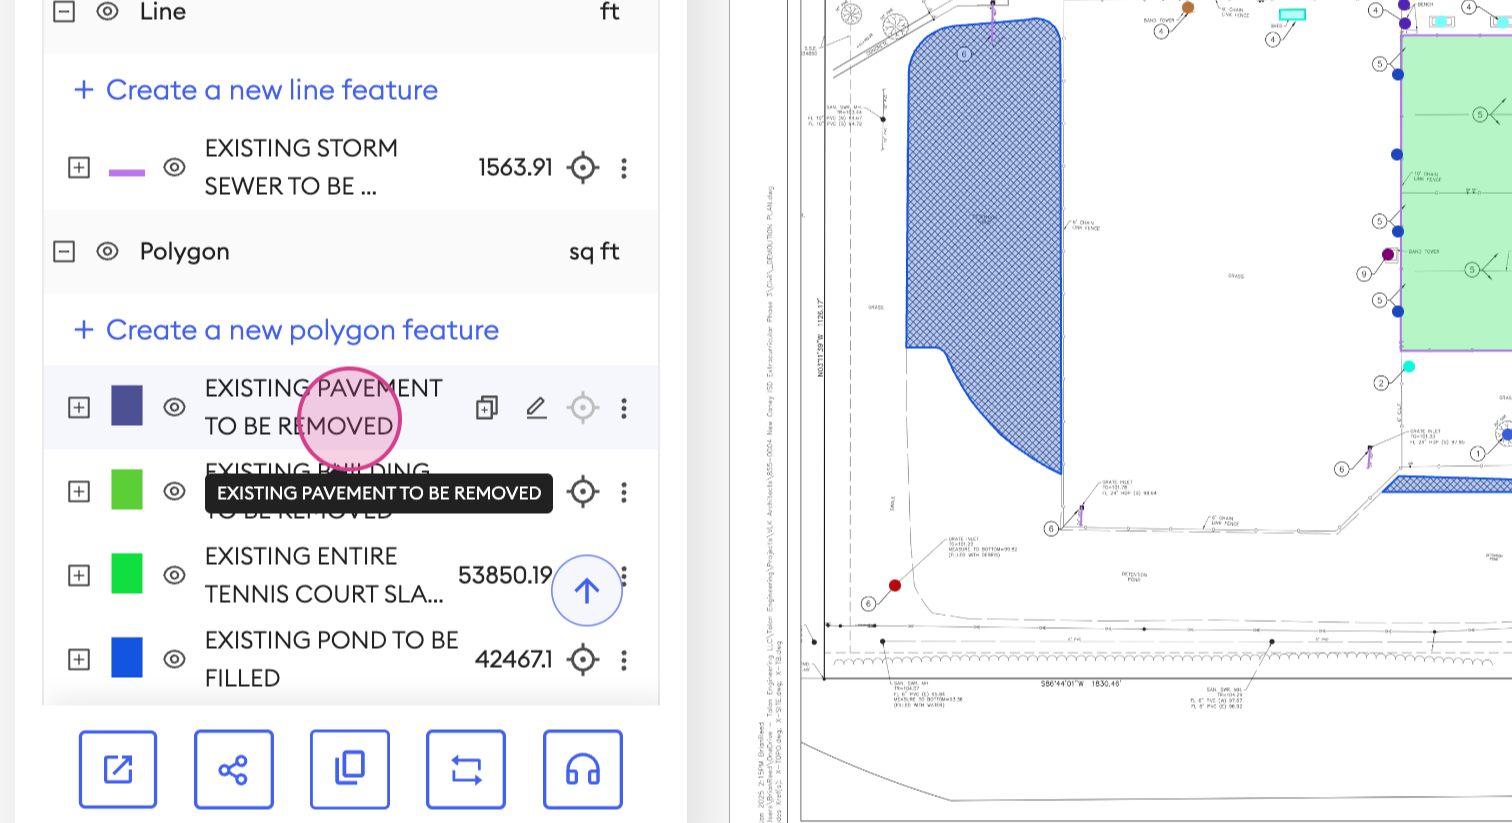Hide the EXISTING STORM SEWER line feature

174,167
